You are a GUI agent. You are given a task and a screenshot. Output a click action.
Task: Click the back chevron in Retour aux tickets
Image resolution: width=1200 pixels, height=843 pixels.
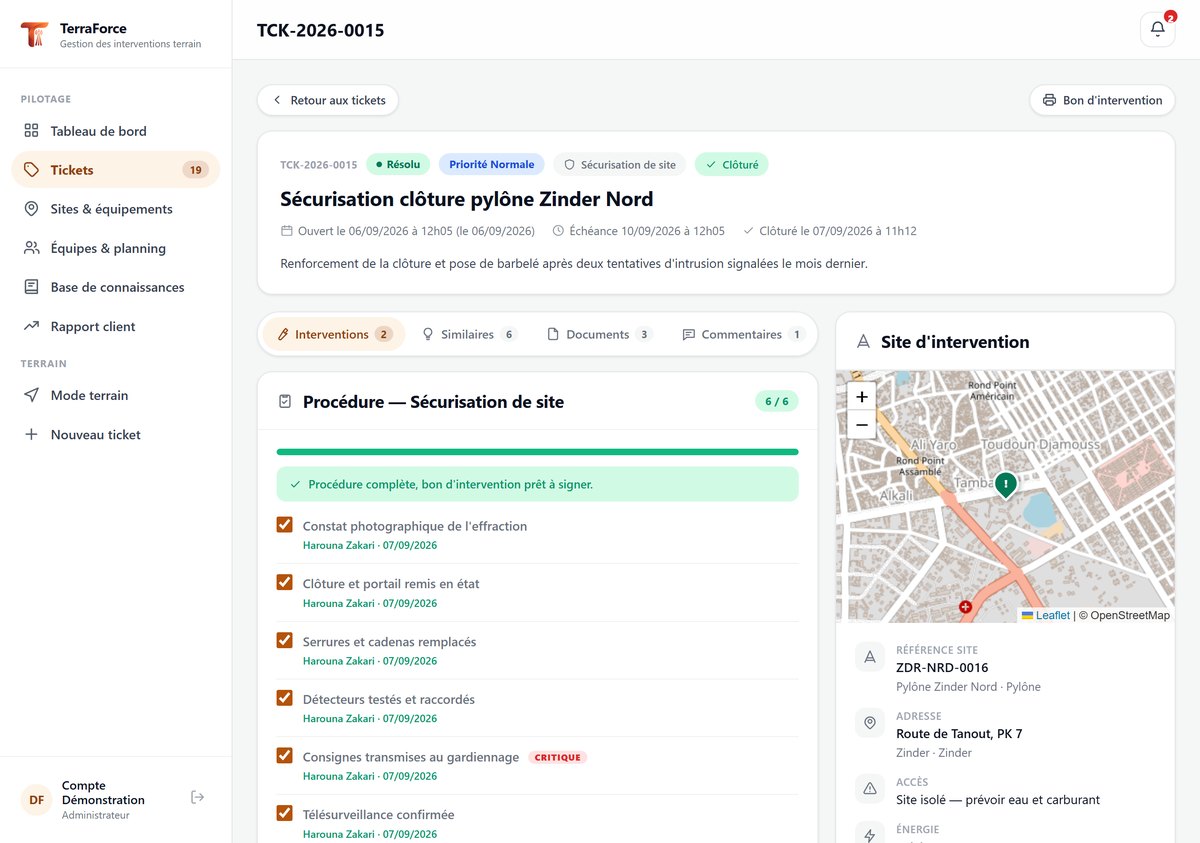277,100
